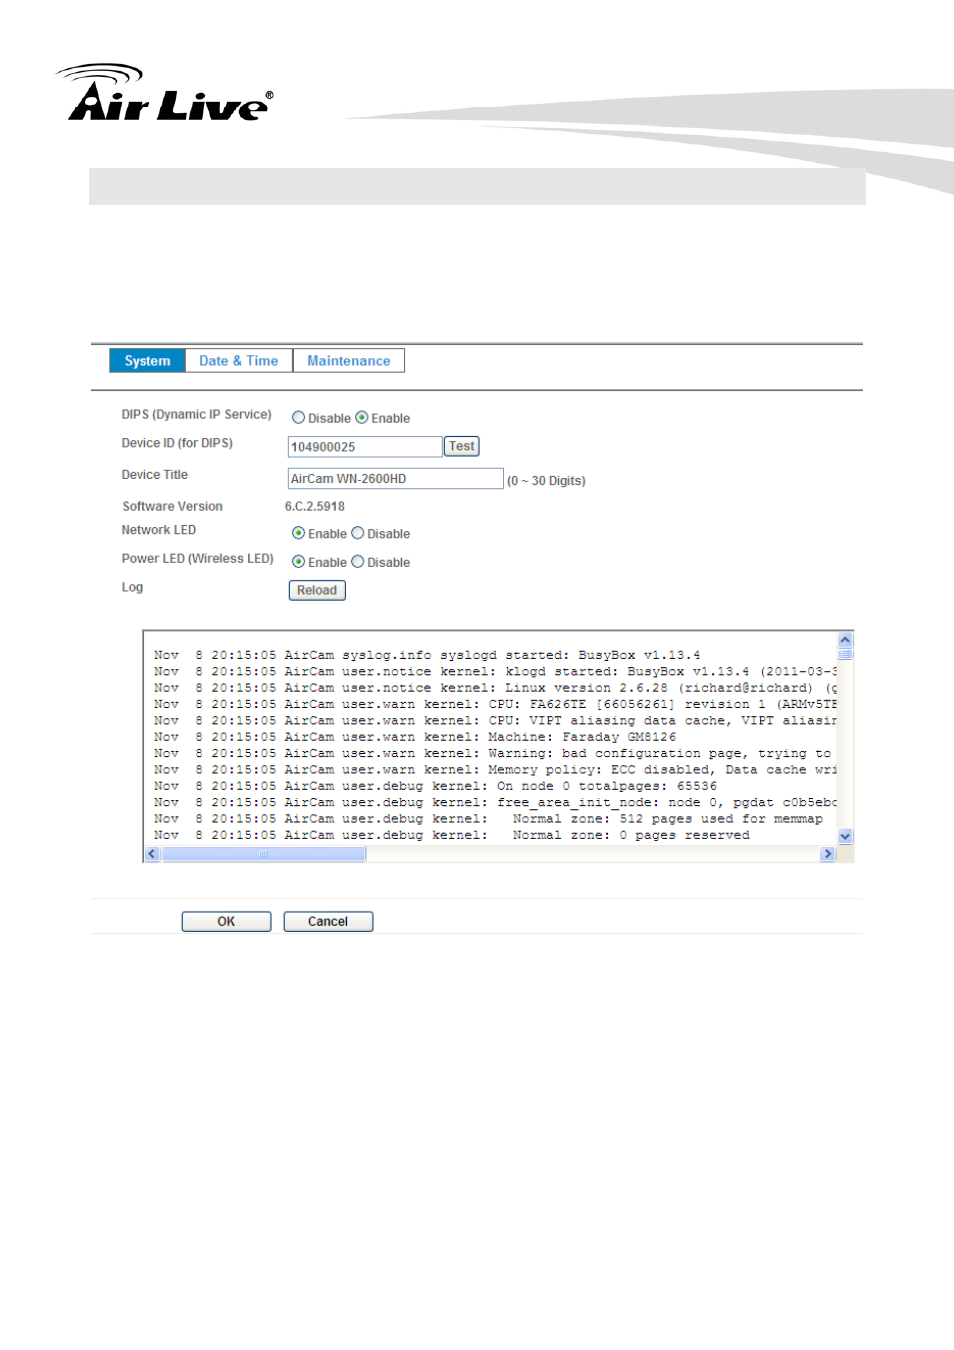Click the log scroll up arrow
This screenshot has width=954, height=1350.
(845, 639)
